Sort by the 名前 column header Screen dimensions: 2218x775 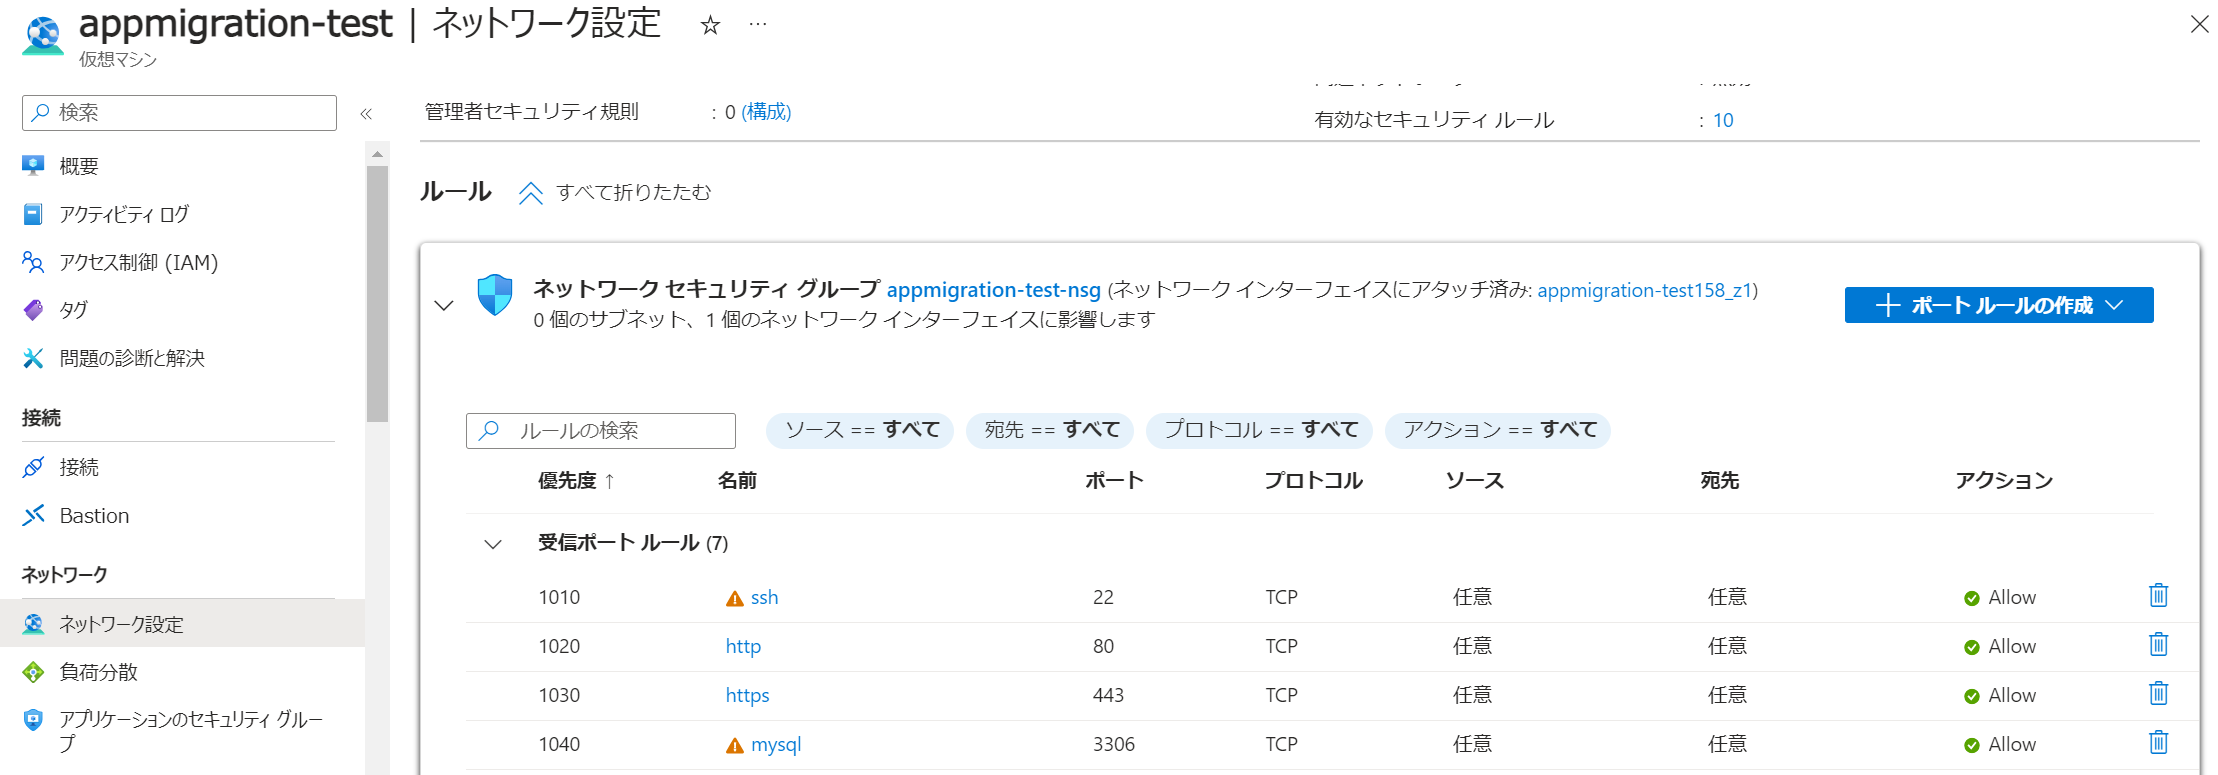point(737,481)
